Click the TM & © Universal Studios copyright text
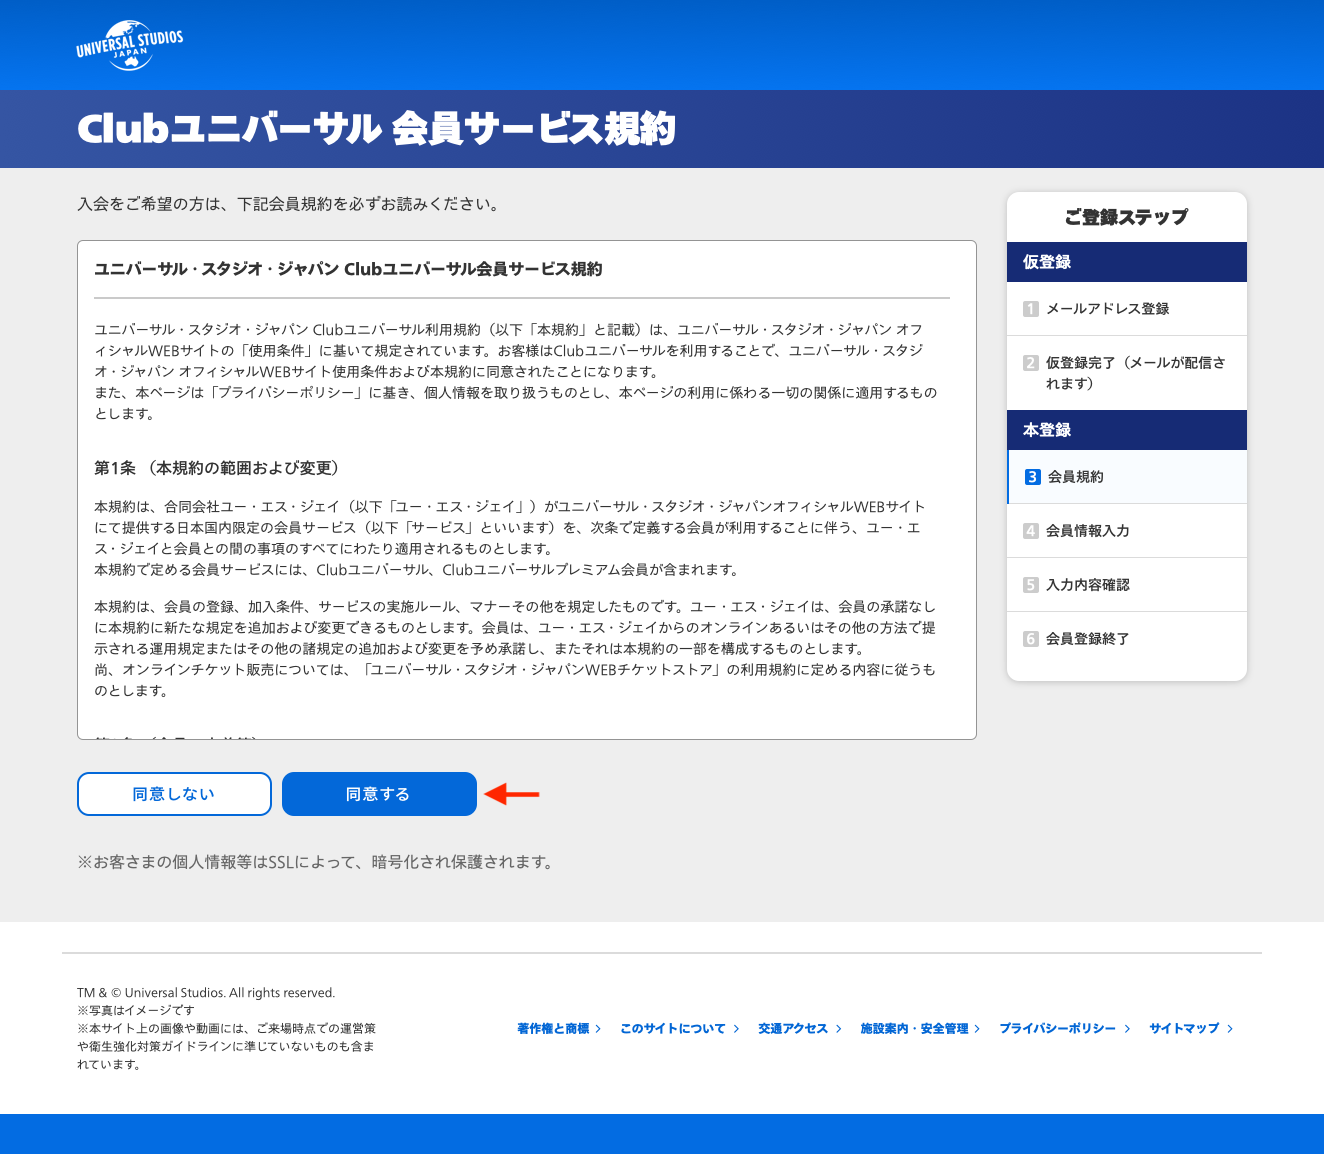The image size is (1324, 1154). coord(206,993)
